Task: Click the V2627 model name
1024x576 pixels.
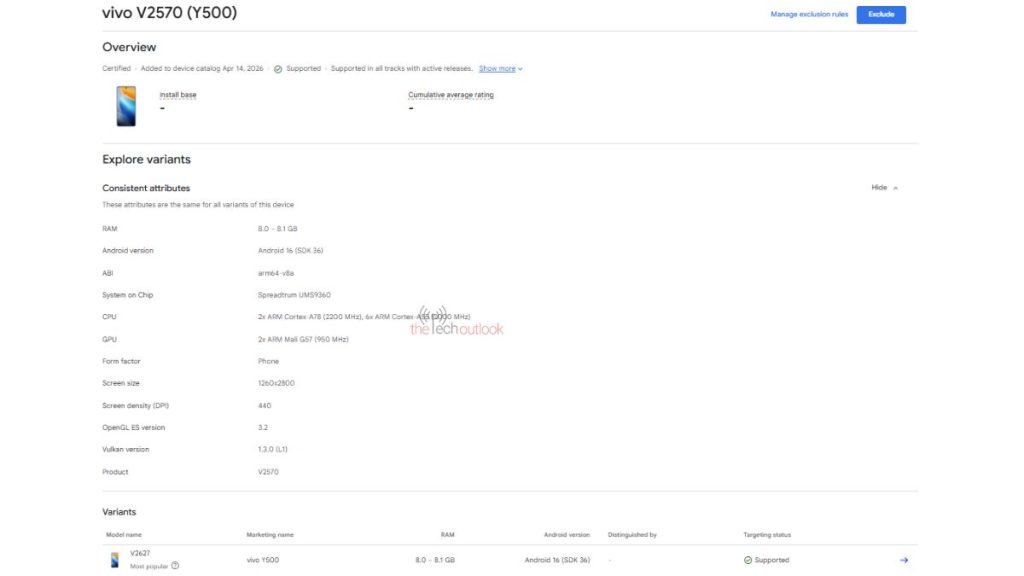Action: (140, 553)
